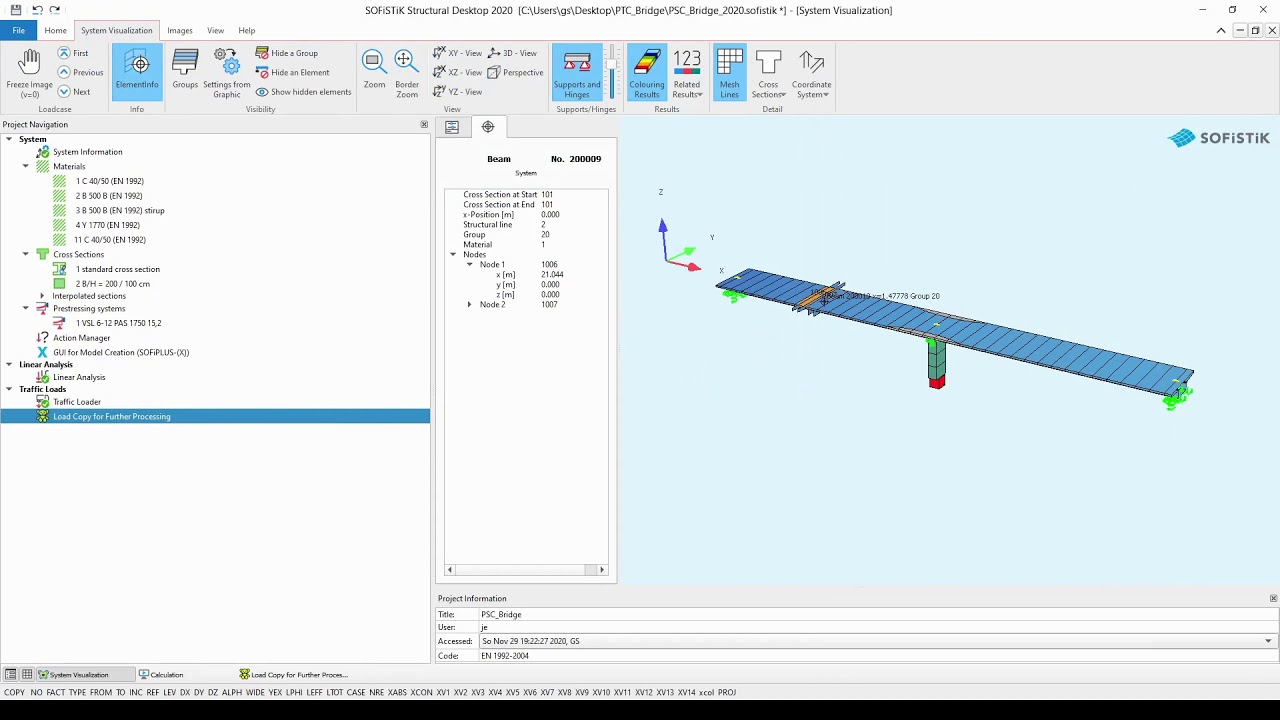This screenshot has width=1280, height=720.
Task: Close the Project Information panel
Action: coord(1273,599)
